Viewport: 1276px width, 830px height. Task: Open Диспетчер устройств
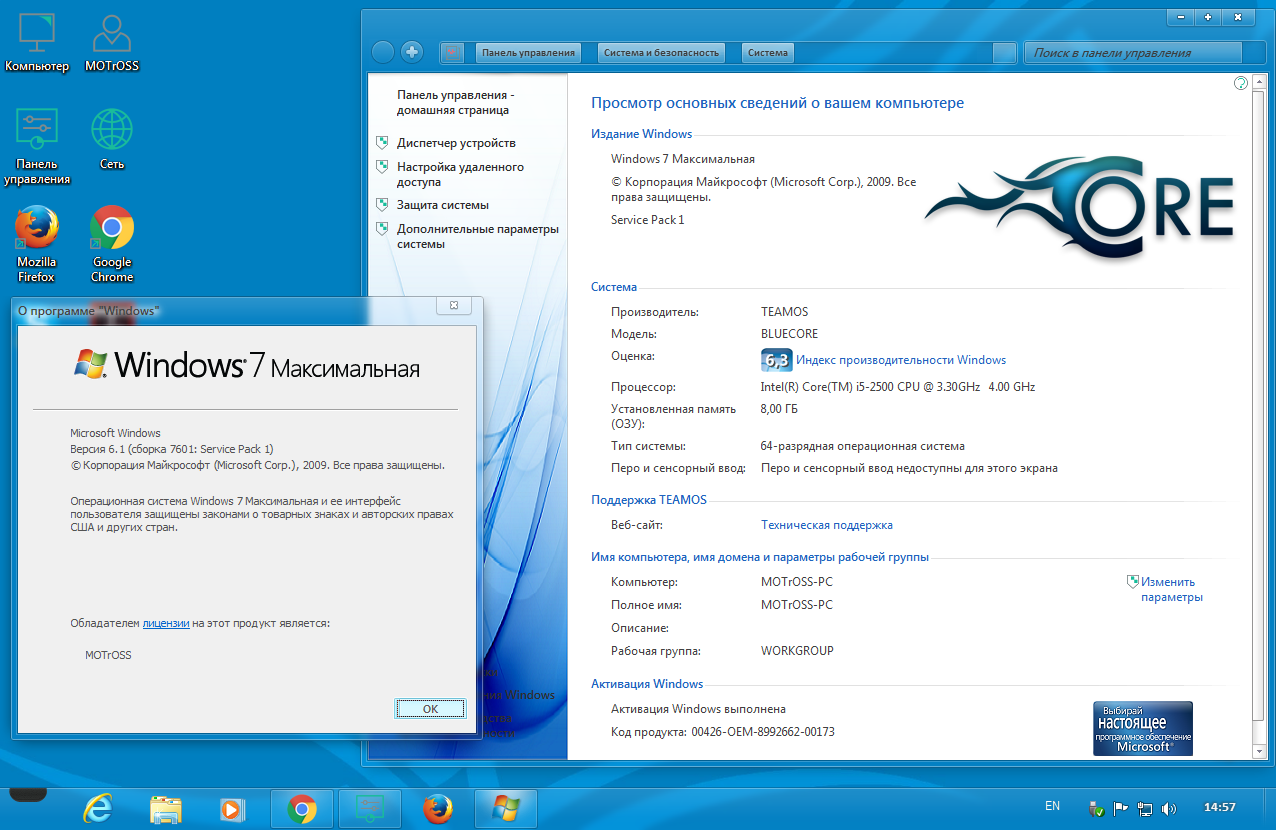pyautogui.click(x=456, y=143)
